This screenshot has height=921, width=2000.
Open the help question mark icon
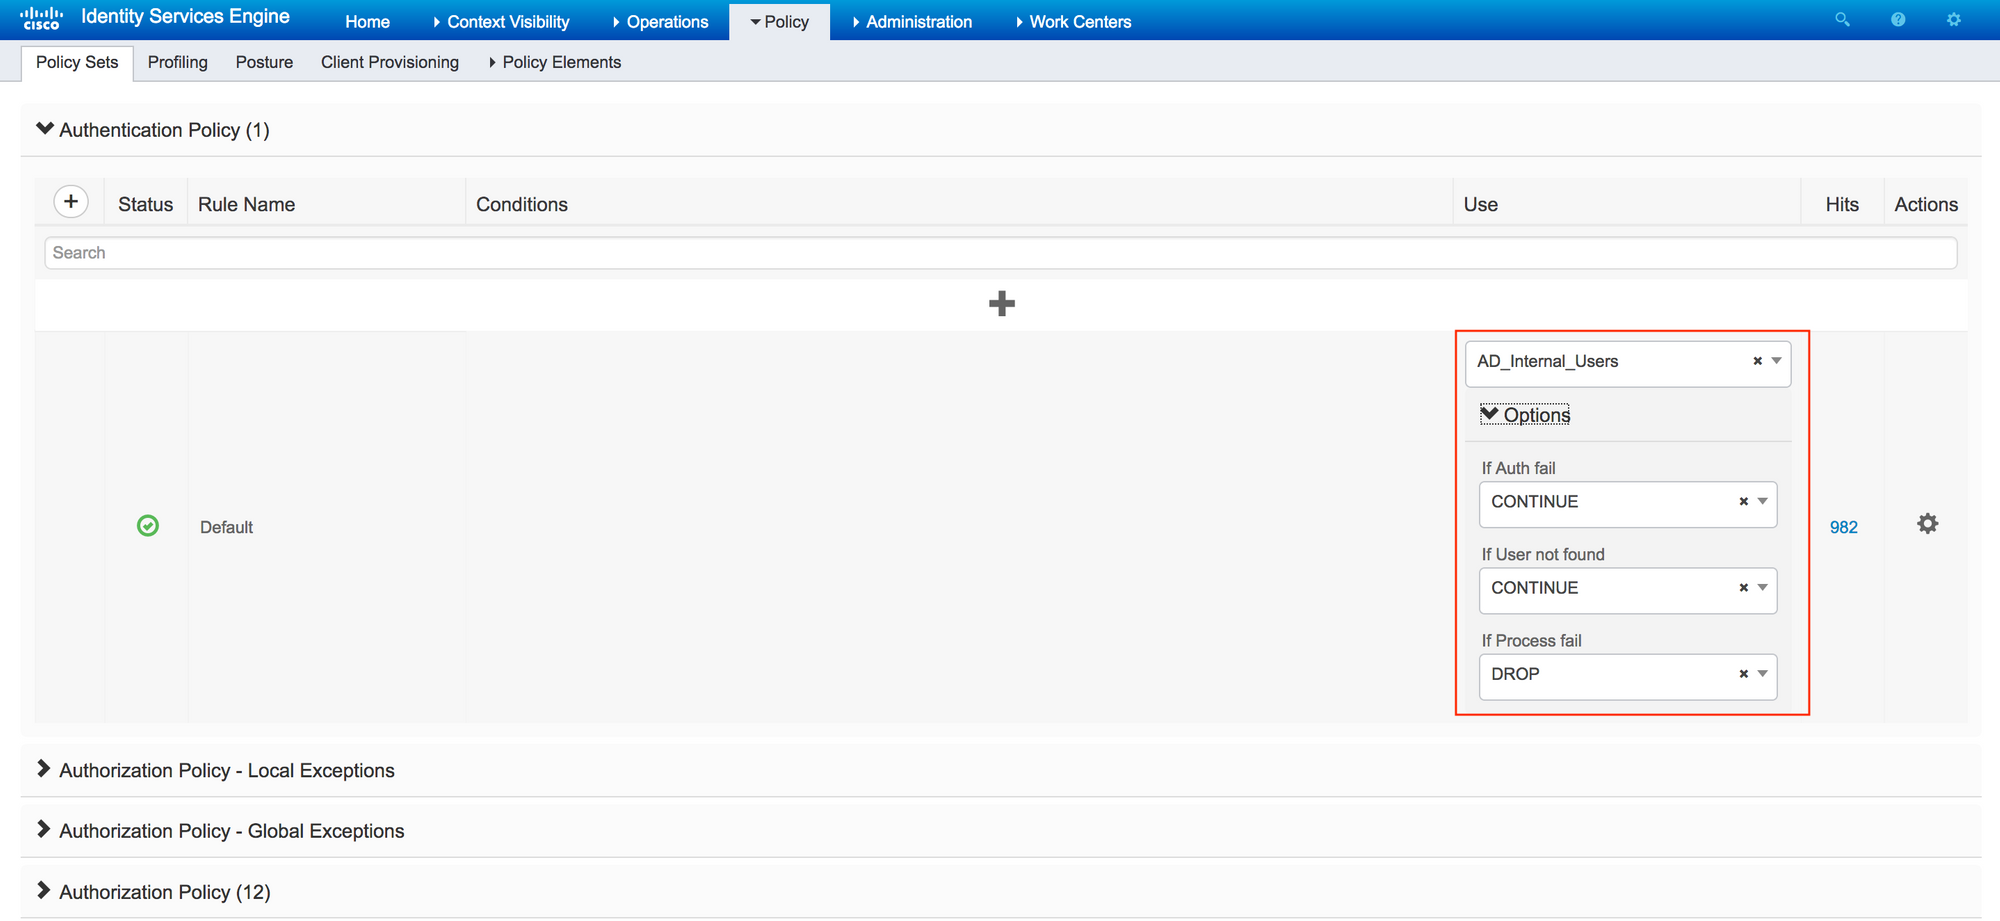pyautogui.click(x=1898, y=20)
